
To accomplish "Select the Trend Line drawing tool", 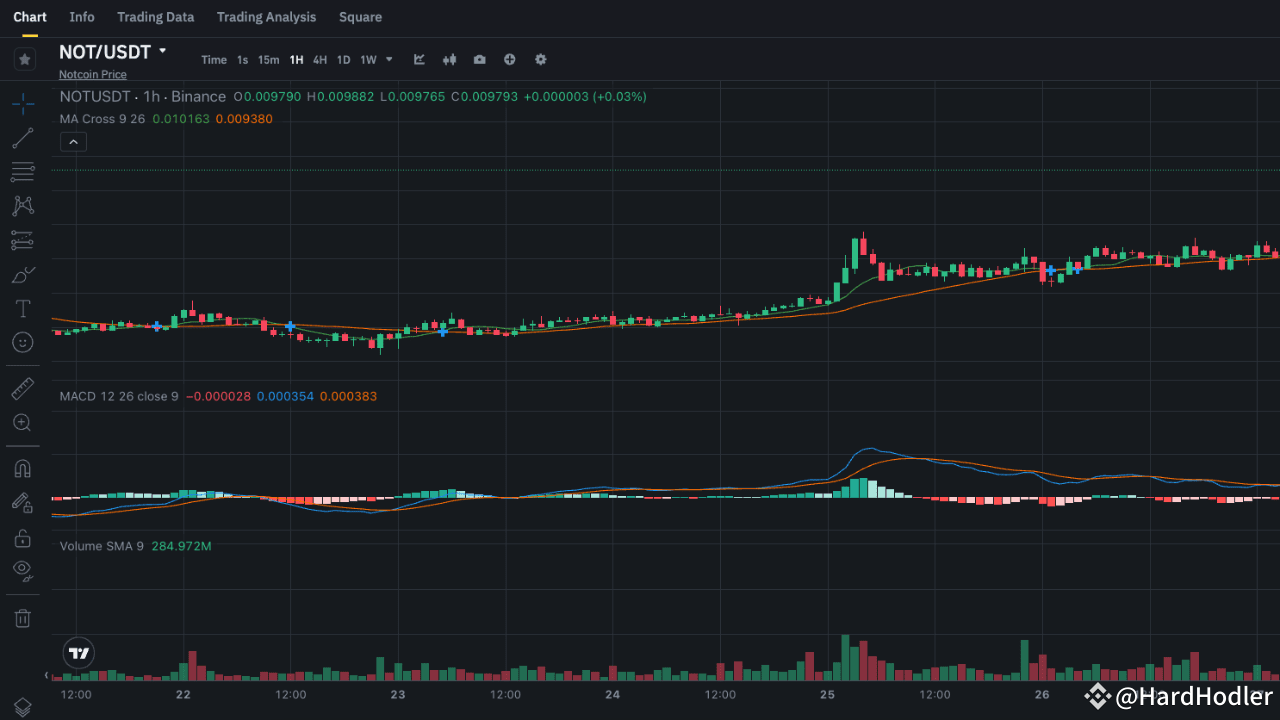I will tap(23, 138).
